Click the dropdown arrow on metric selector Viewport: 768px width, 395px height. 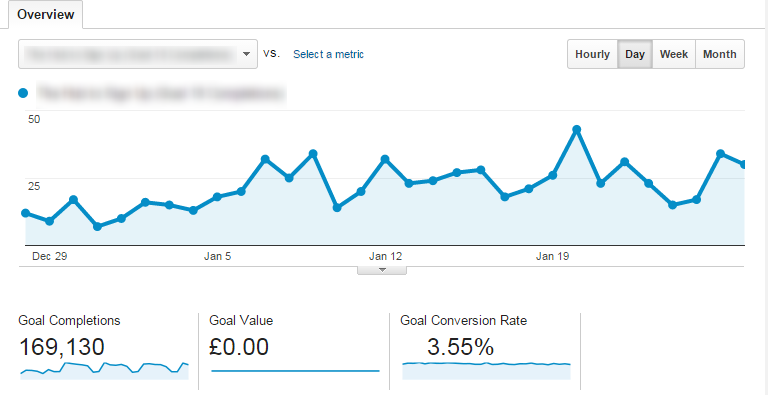coord(247,54)
